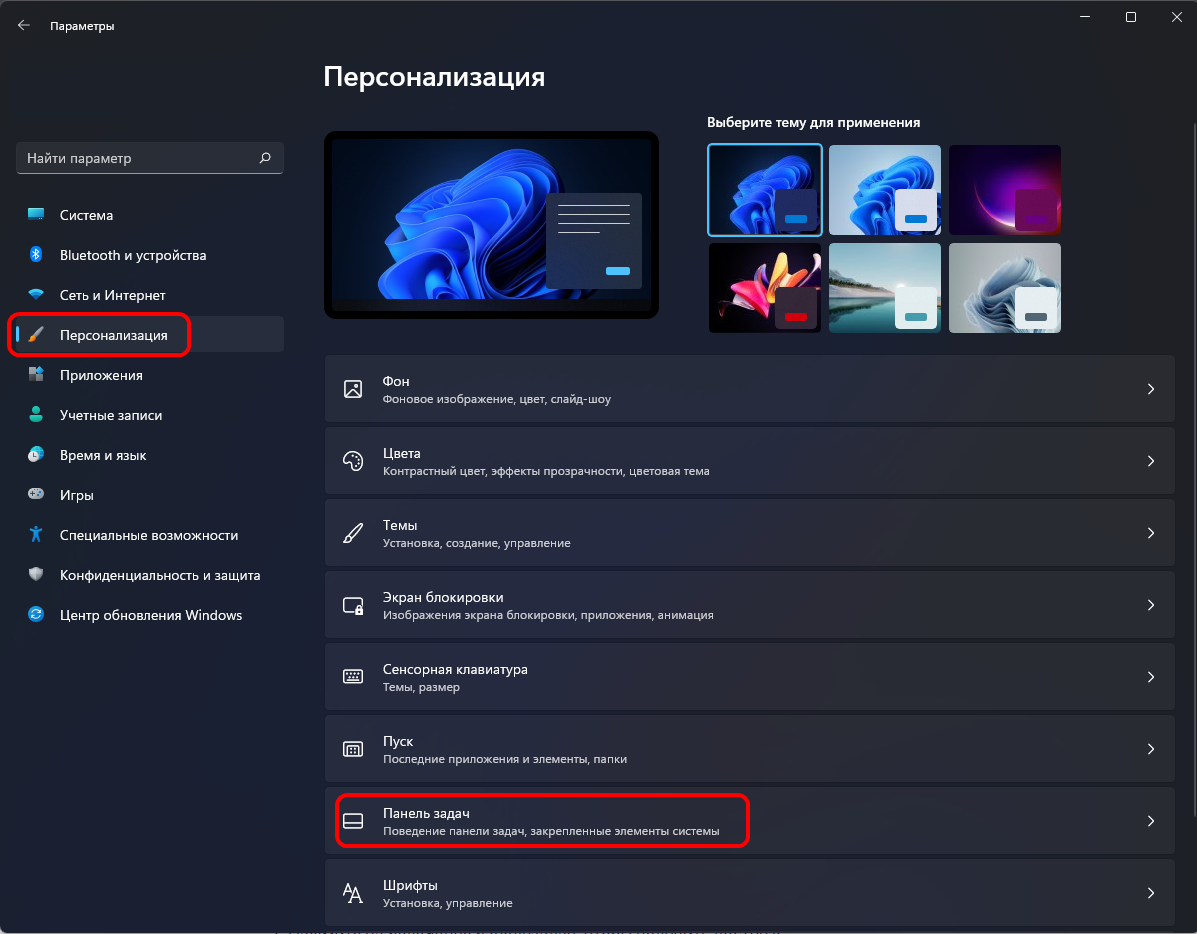The image size is (1197, 934).
Task: Select Персонализация in sidebar
Action: (150, 334)
